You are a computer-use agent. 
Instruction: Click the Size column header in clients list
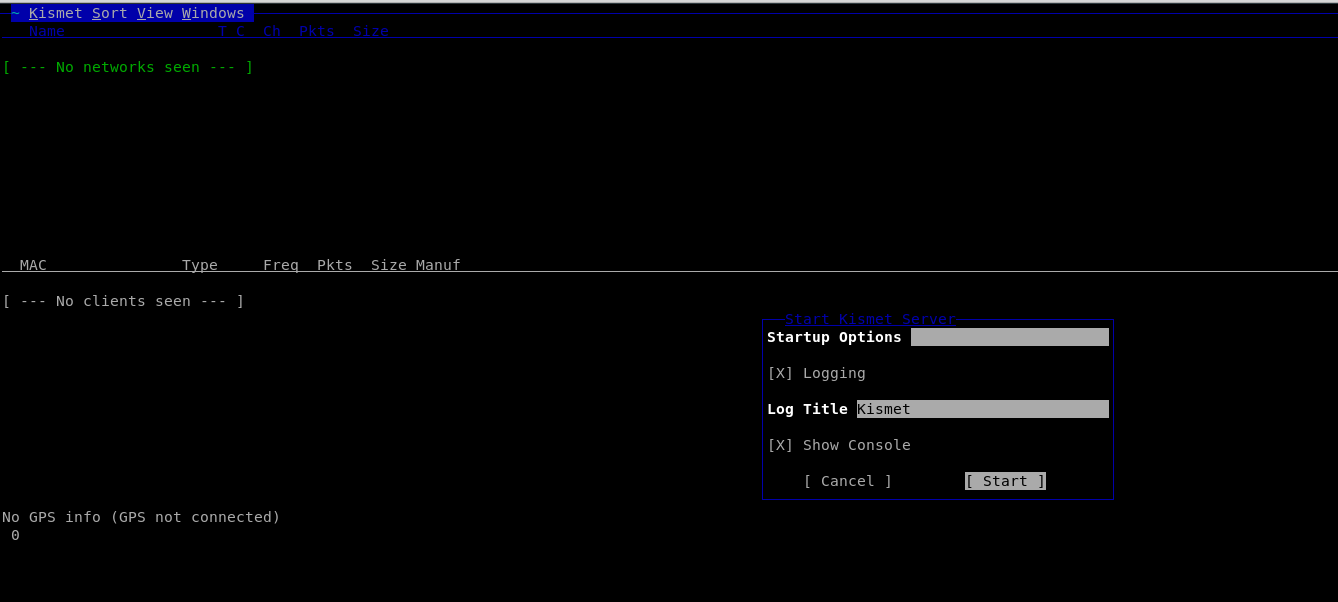pos(389,265)
